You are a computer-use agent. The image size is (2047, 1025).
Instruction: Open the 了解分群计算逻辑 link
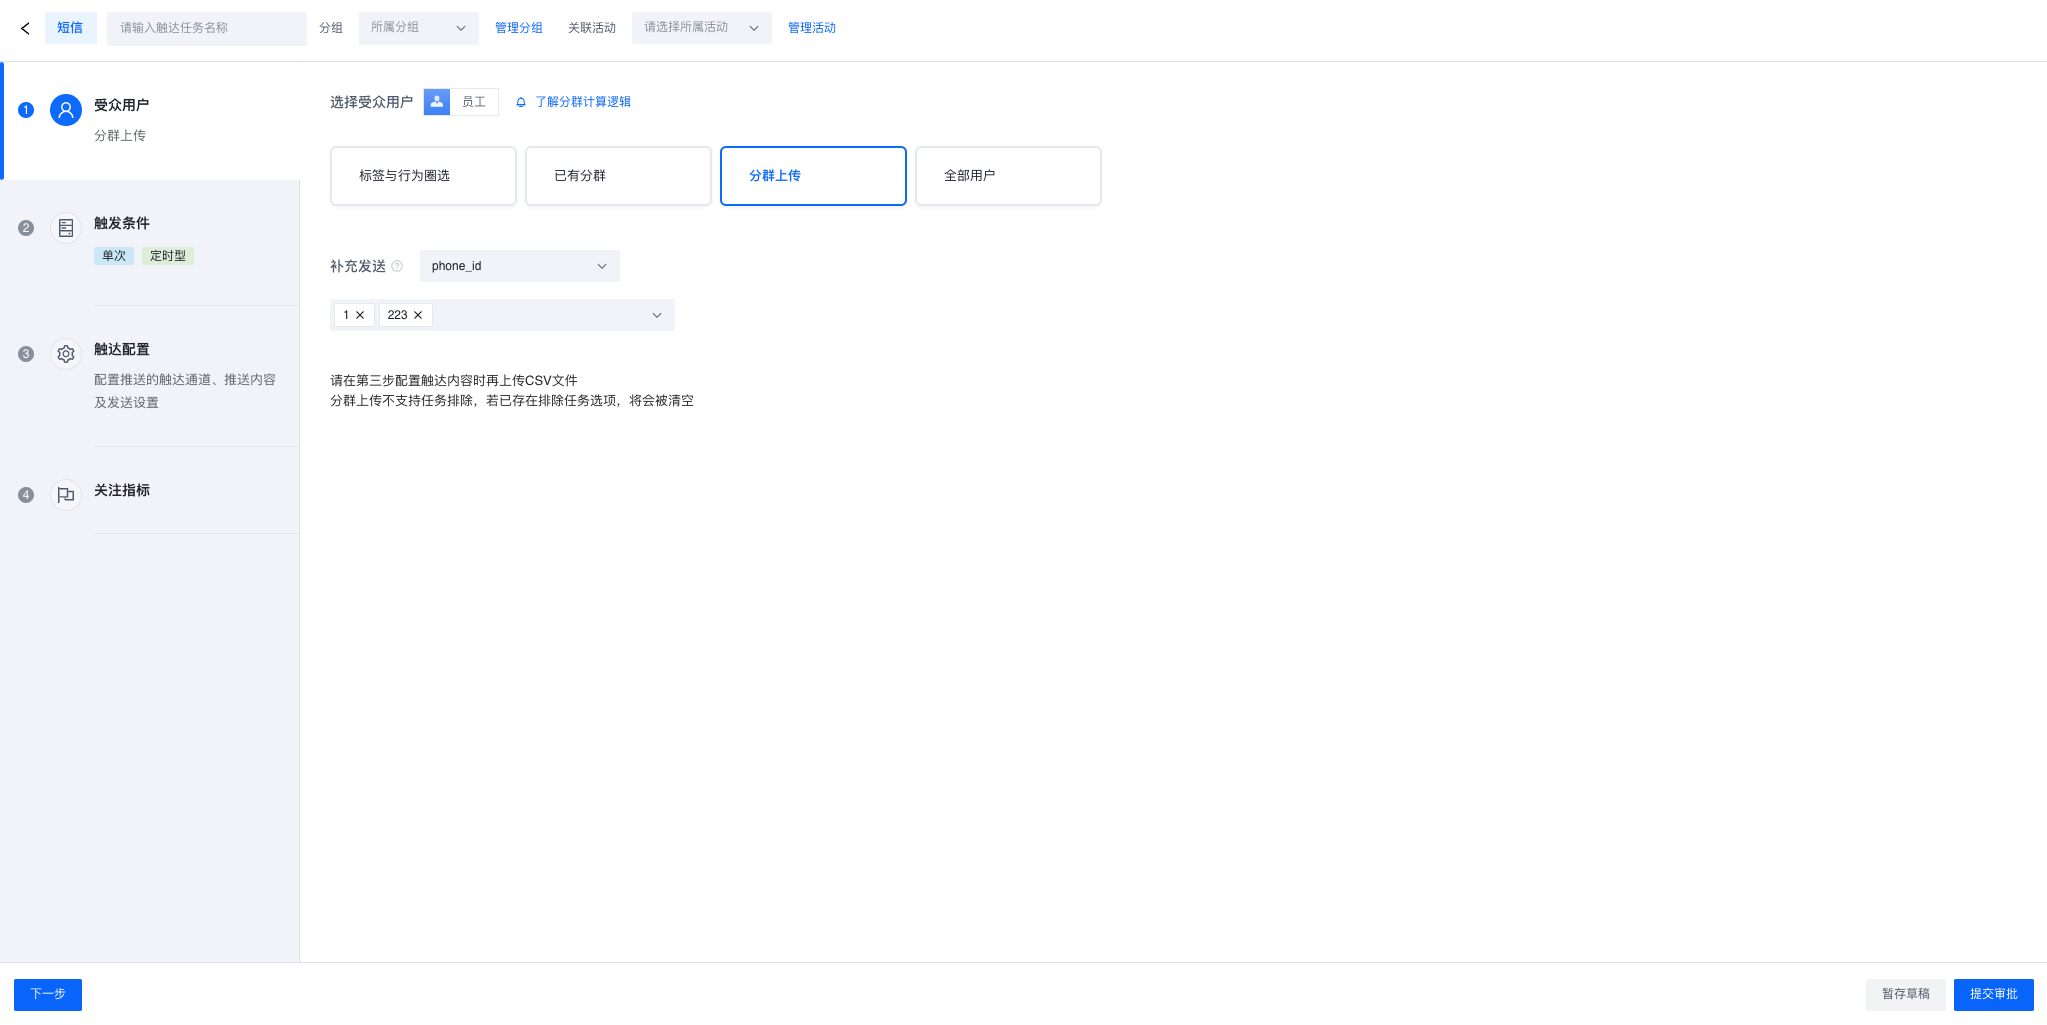(x=582, y=102)
